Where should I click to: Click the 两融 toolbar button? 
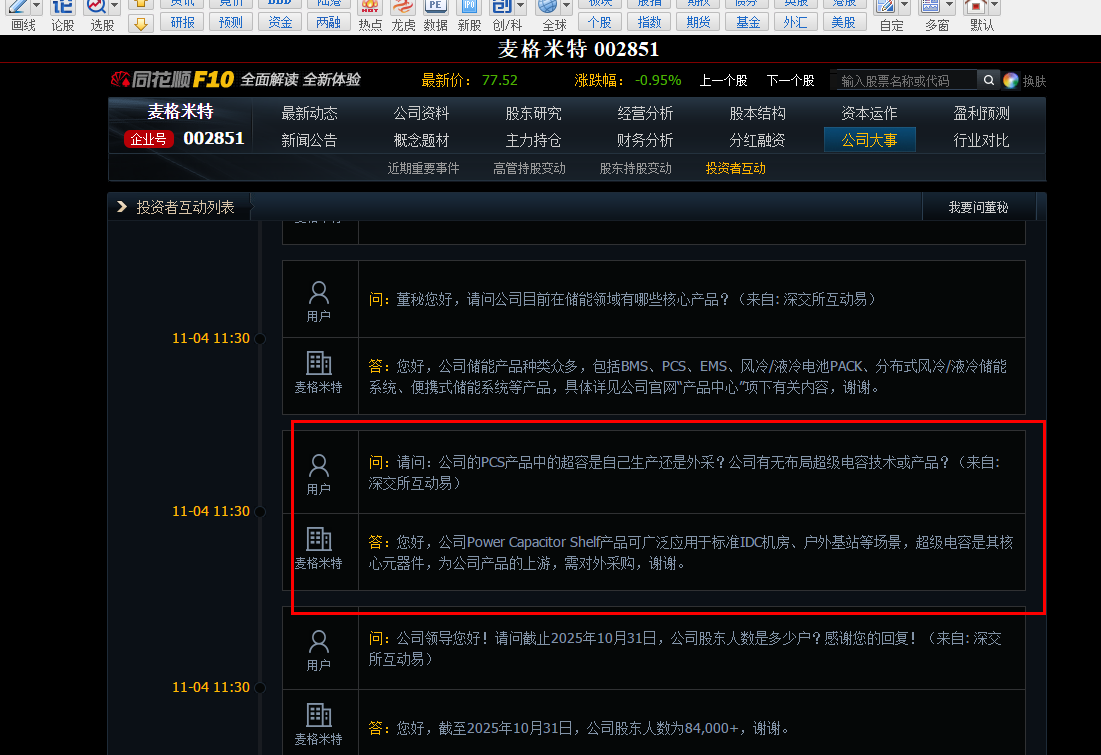coord(329,22)
